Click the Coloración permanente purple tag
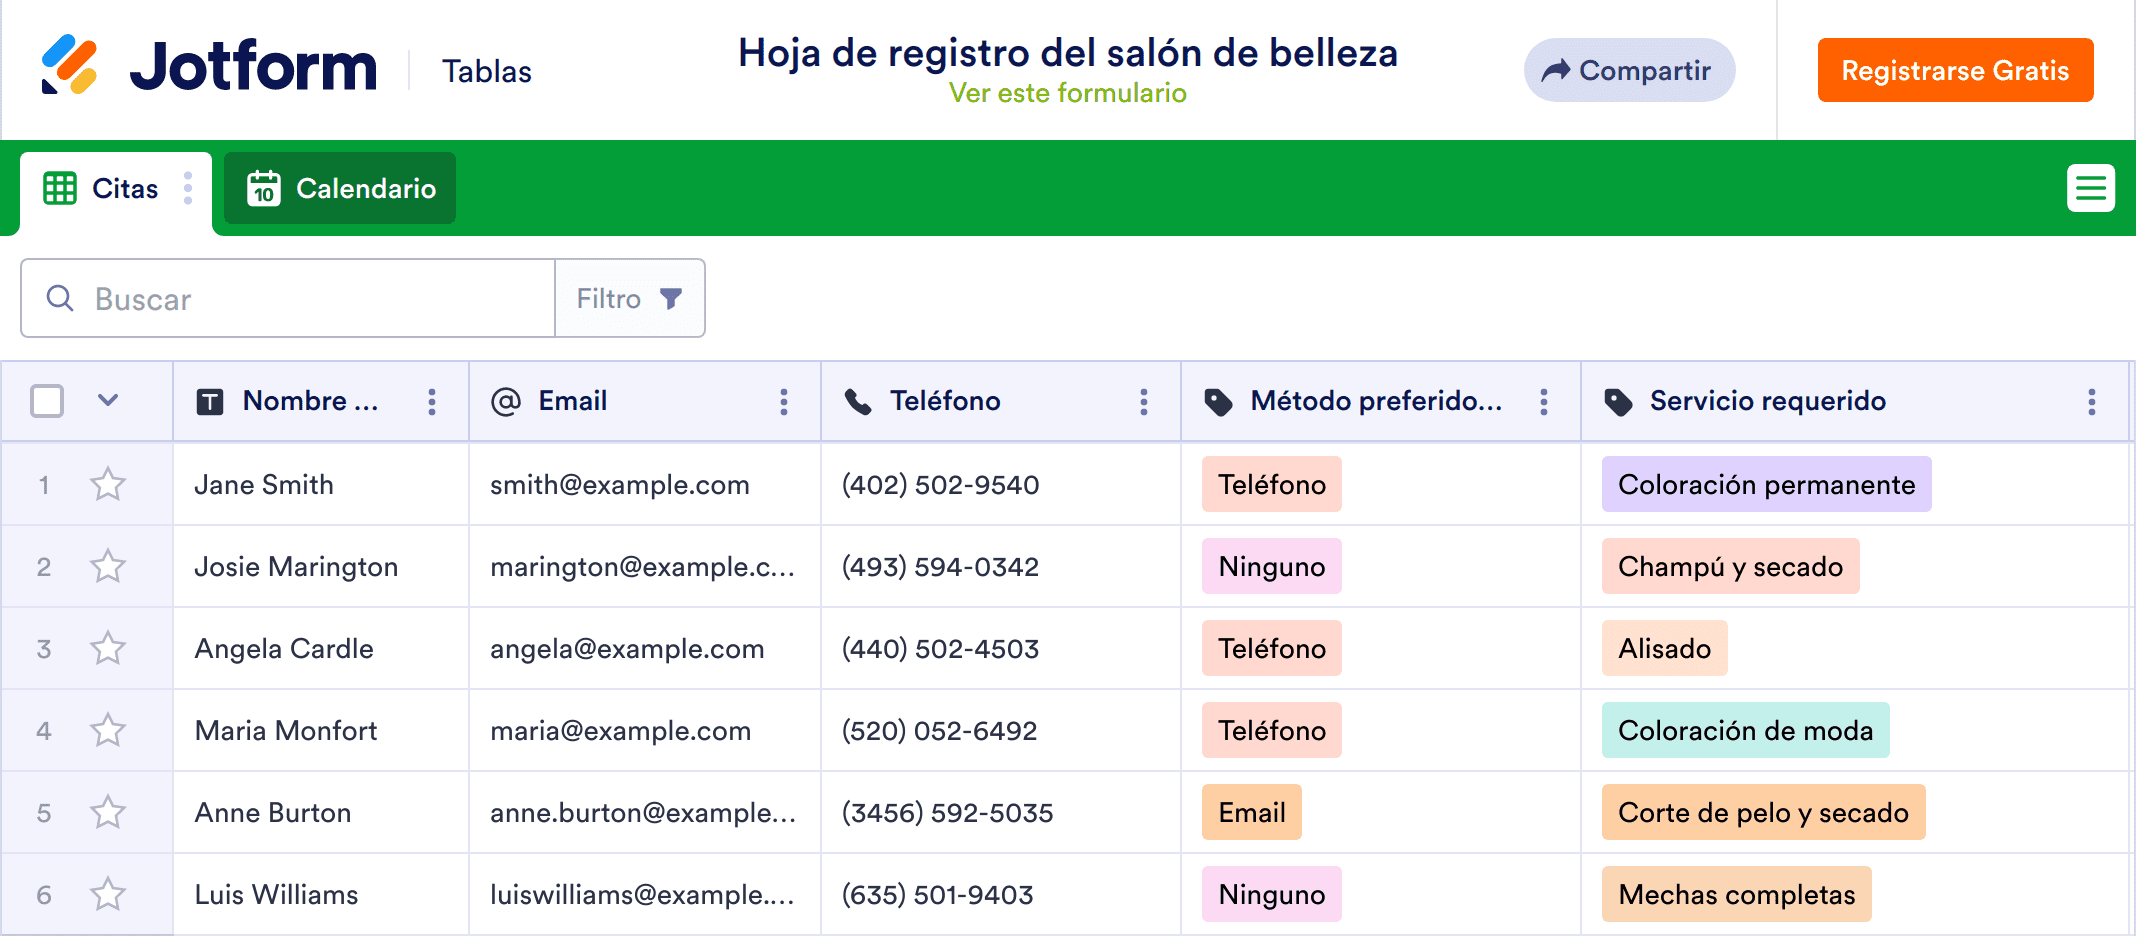Screen dimensions: 2136x936 tap(1766, 485)
